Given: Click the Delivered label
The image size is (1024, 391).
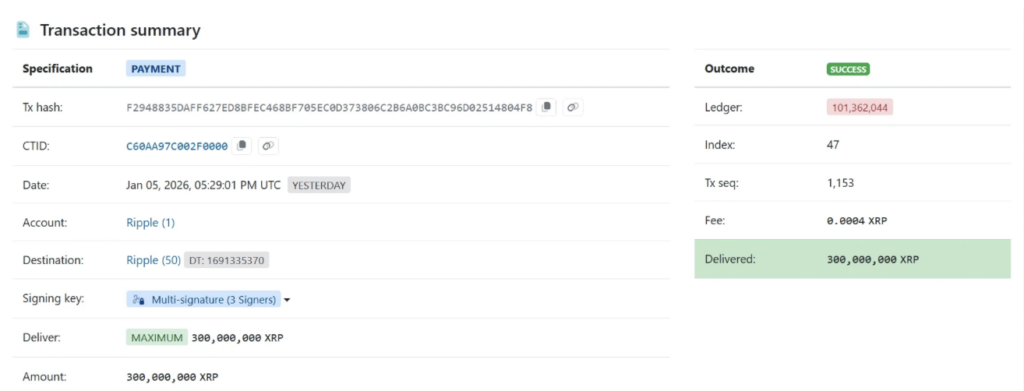Looking at the screenshot, I should [x=729, y=259].
